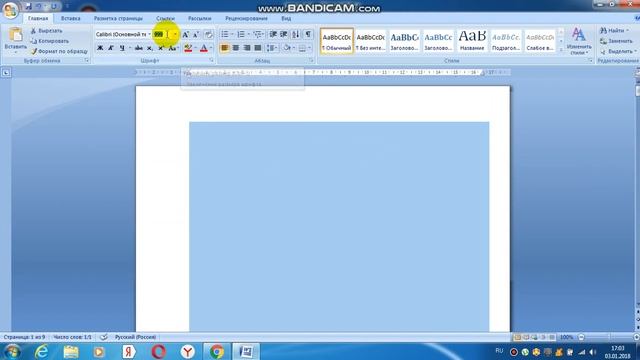The image size is (640, 360).
Task: Open underline style dropdown arrow
Action: tap(129, 48)
